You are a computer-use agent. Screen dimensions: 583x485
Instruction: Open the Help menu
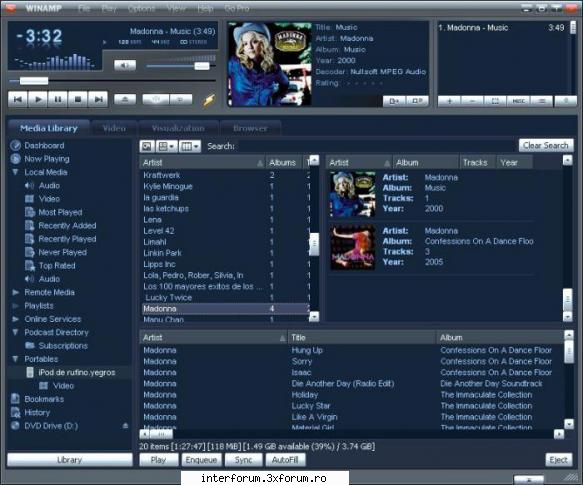click(205, 8)
